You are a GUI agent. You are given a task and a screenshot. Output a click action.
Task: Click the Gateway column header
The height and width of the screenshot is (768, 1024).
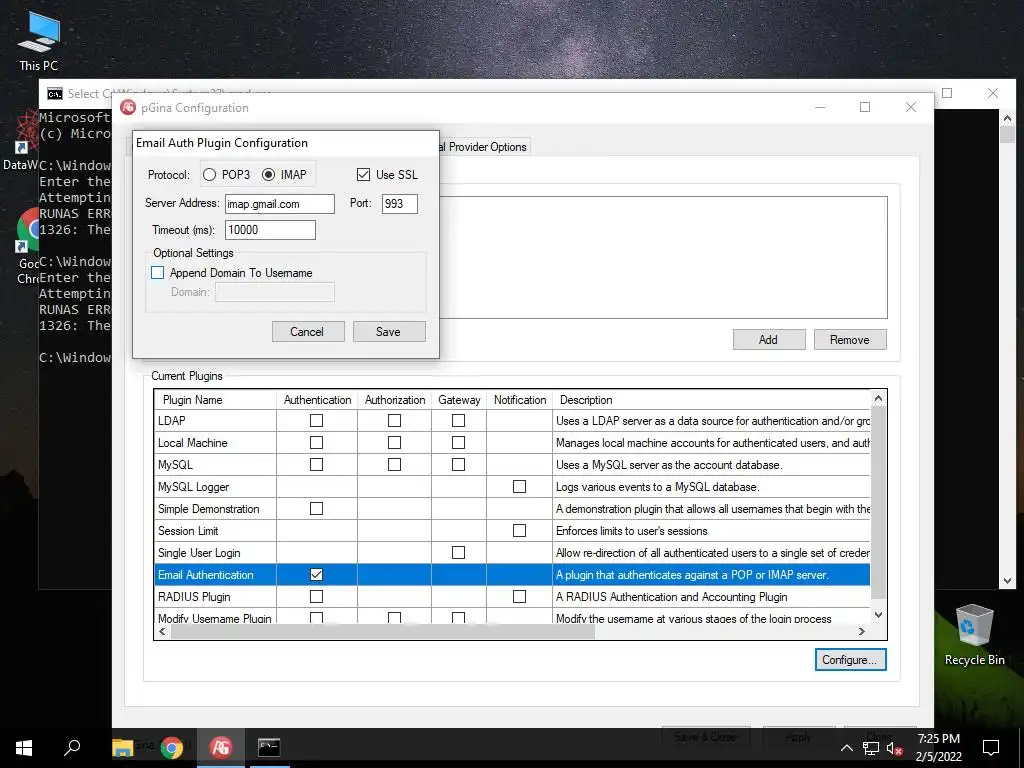click(459, 400)
